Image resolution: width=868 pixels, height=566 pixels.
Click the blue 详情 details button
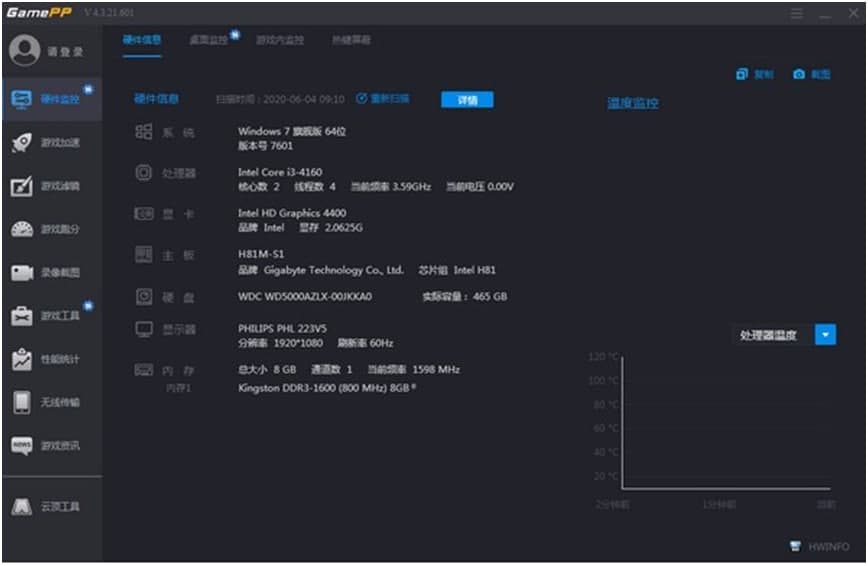[x=467, y=100]
